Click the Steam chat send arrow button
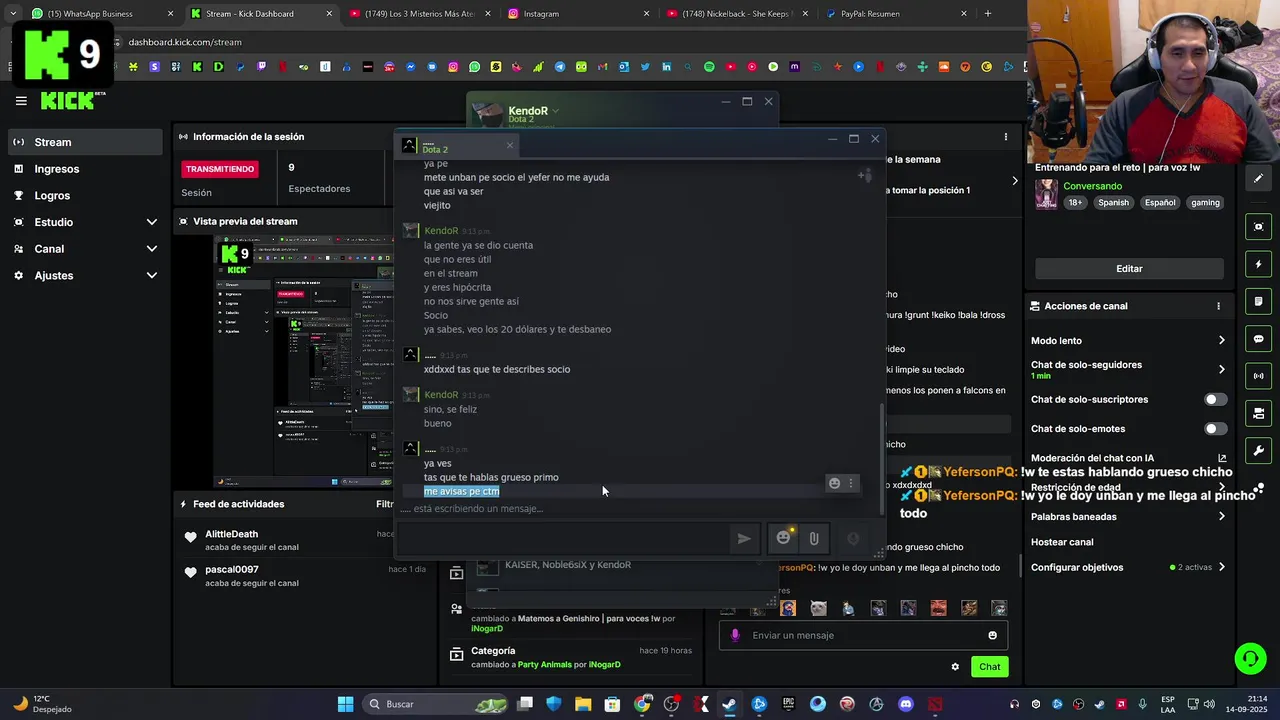 744,538
